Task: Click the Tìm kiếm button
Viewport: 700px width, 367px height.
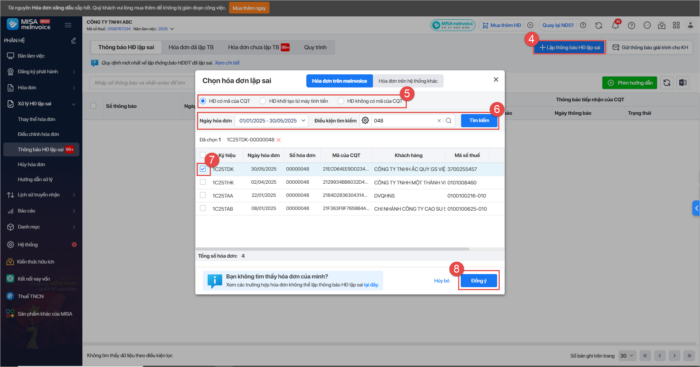Action: tap(479, 121)
